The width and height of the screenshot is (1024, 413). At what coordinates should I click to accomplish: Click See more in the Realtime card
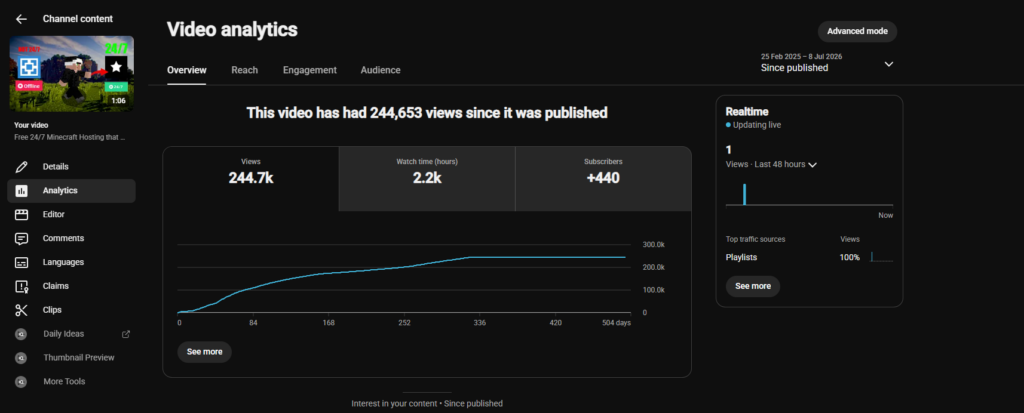click(753, 286)
